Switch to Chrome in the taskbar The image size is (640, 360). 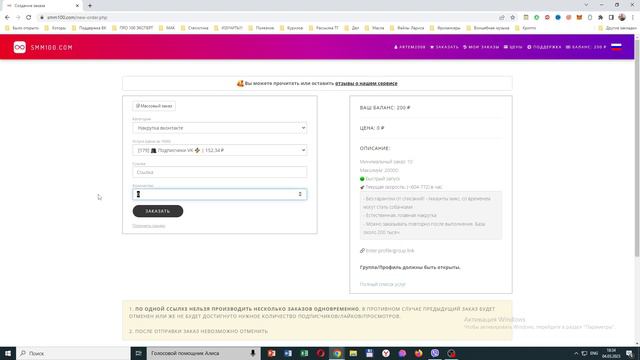337,353
